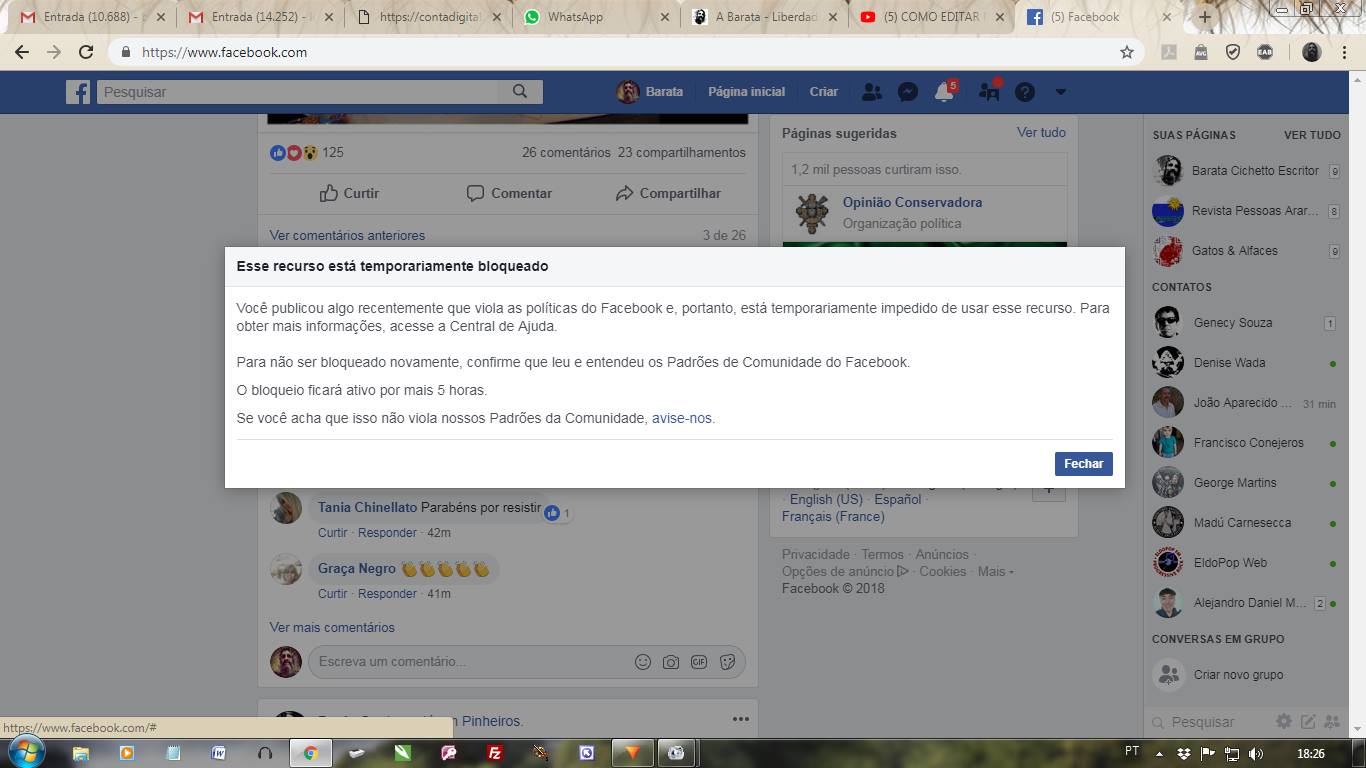Open the notifications bell icon
The image size is (1366, 768).
pos(944,92)
